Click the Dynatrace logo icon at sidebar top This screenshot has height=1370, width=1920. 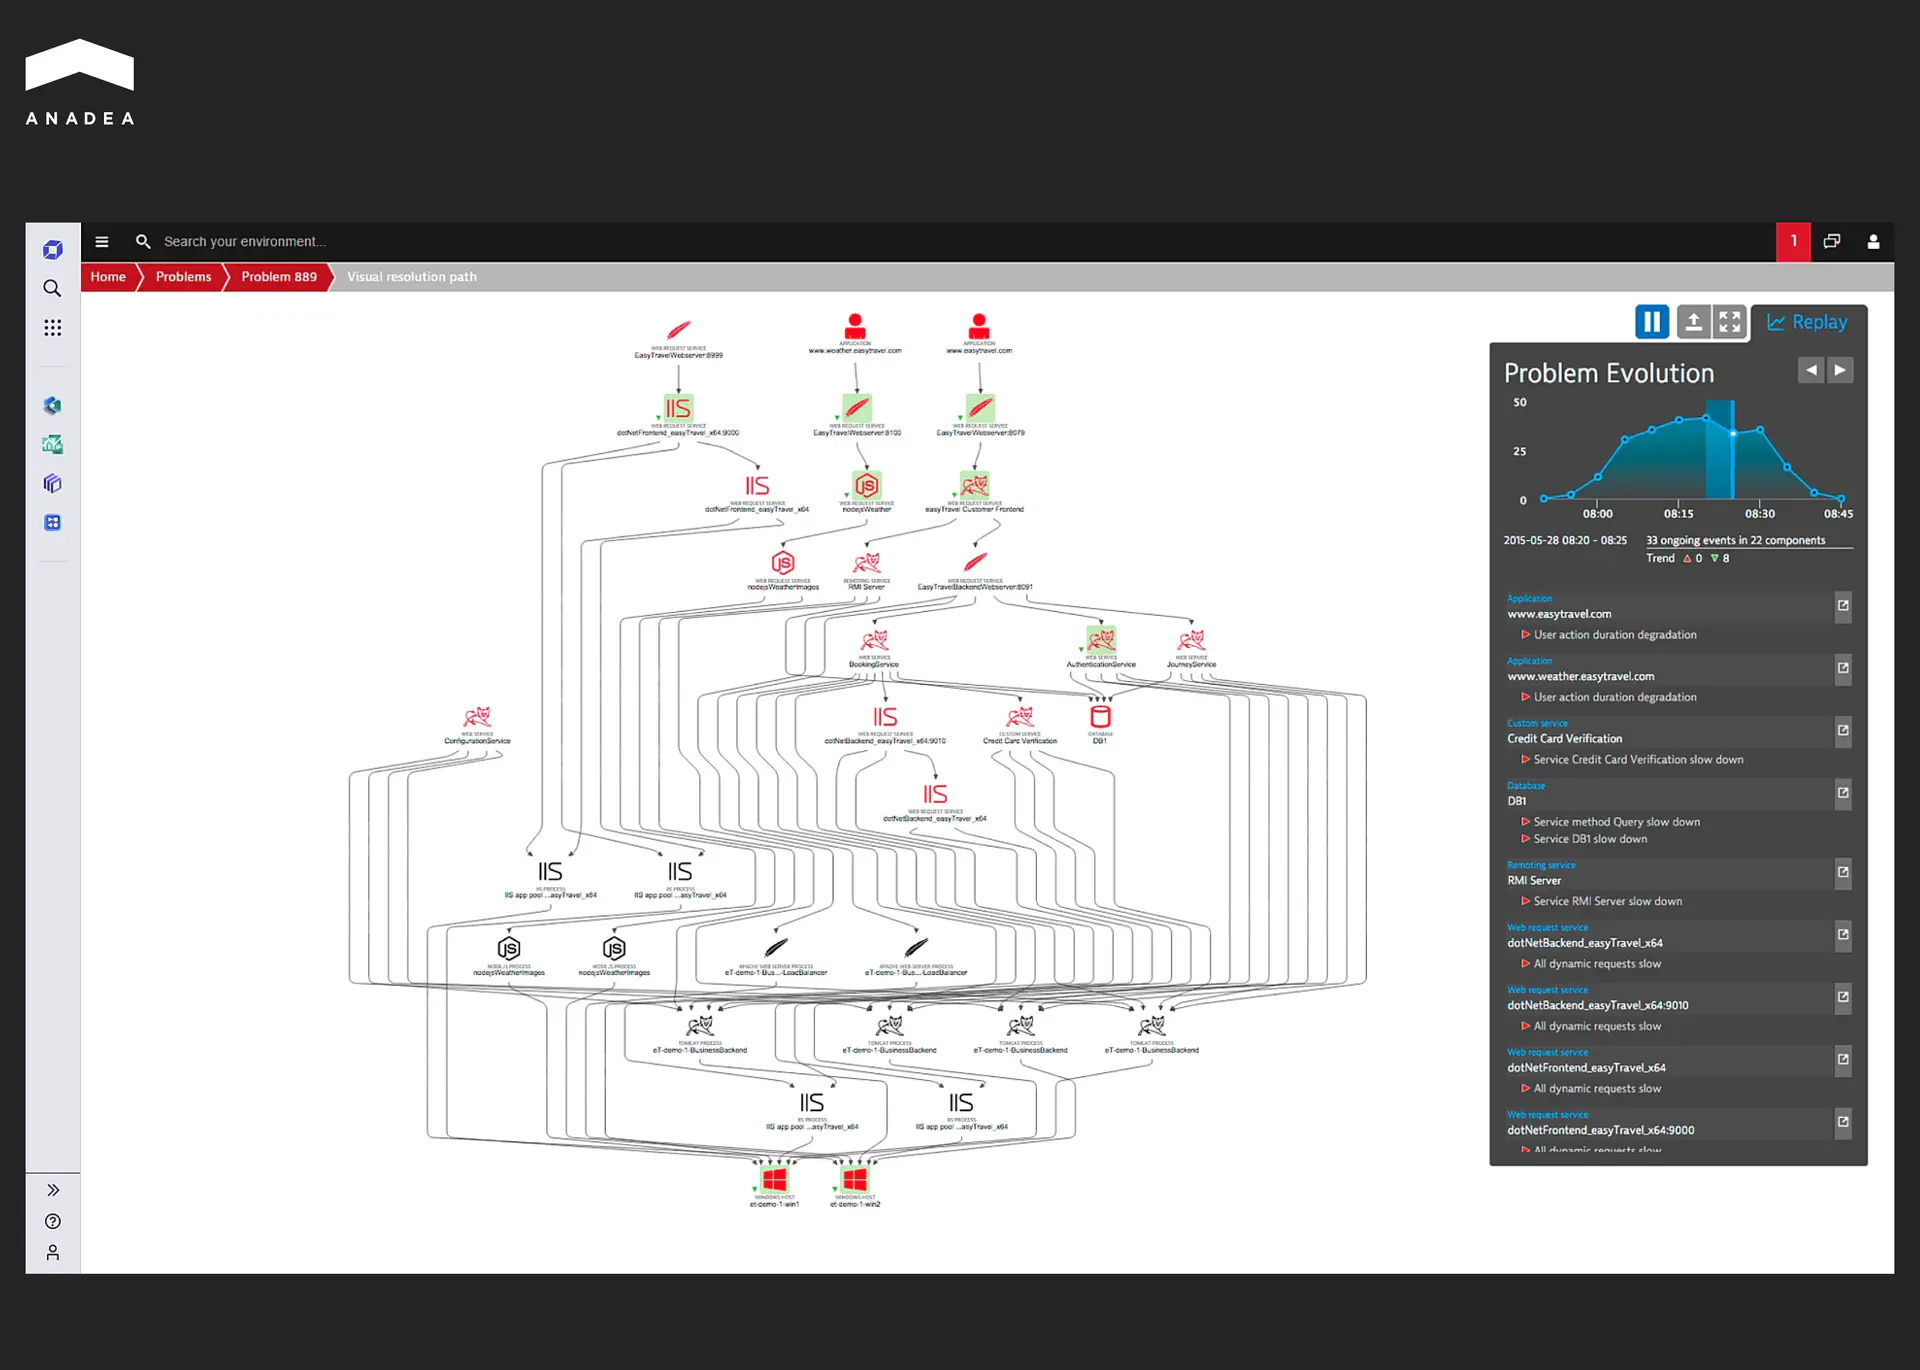point(52,249)
